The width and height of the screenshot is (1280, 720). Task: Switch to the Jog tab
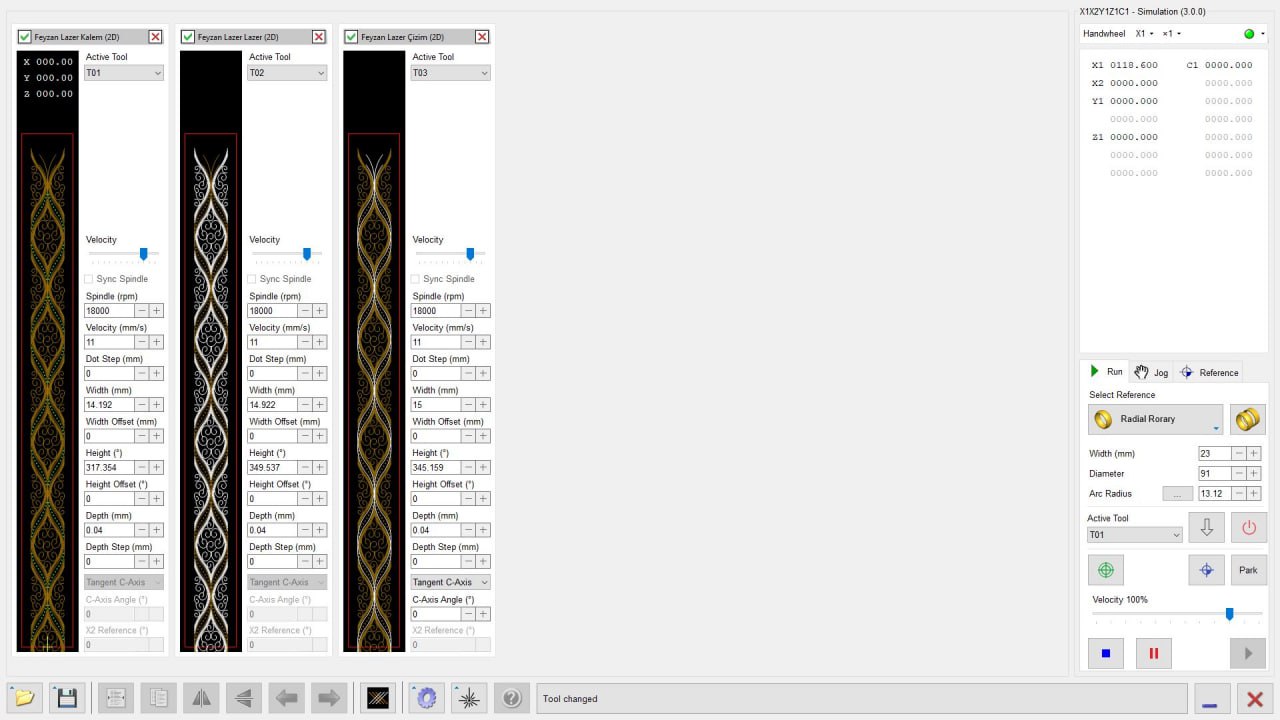1151,372
